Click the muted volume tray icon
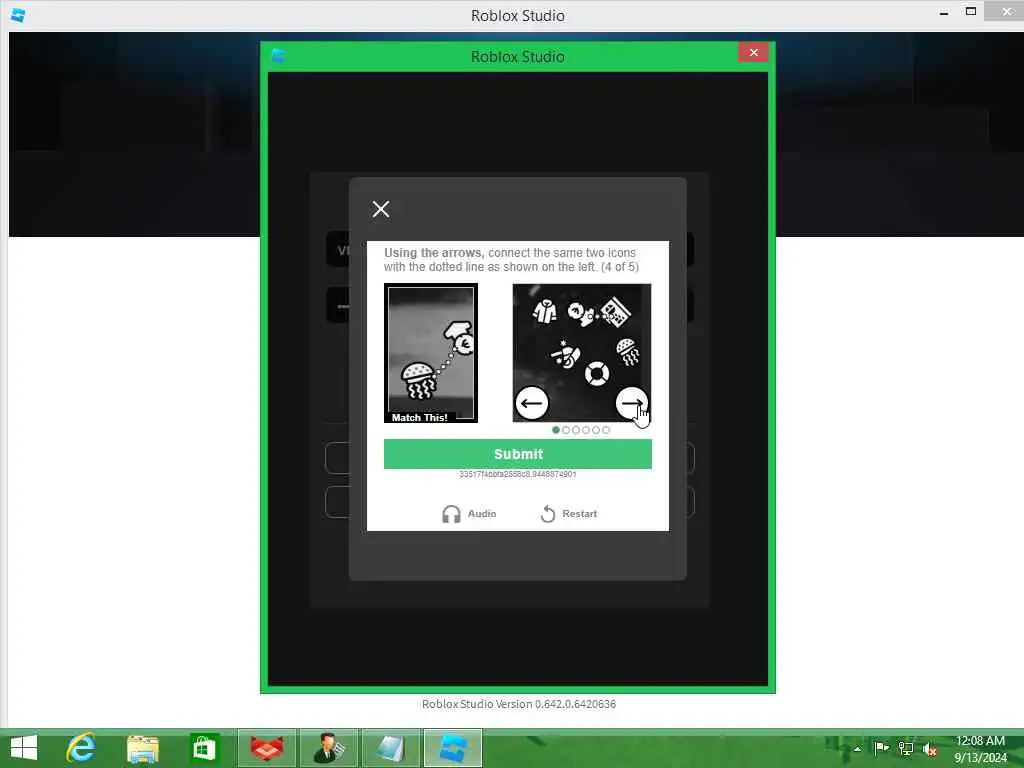Viewport: 1024px width, 768px height. pos(930,749)
